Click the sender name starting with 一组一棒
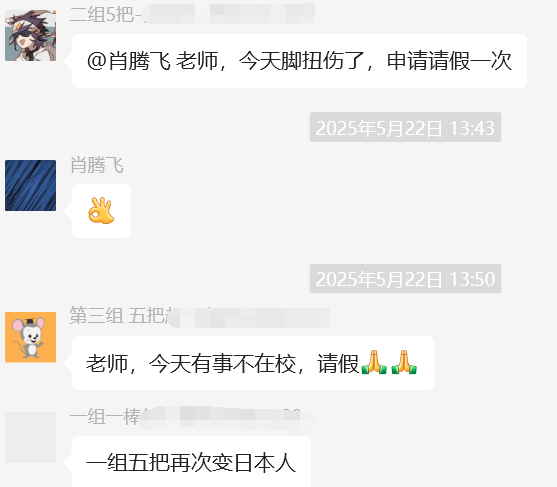The height and width of the screenshot is (487, 557). [192, 416]
